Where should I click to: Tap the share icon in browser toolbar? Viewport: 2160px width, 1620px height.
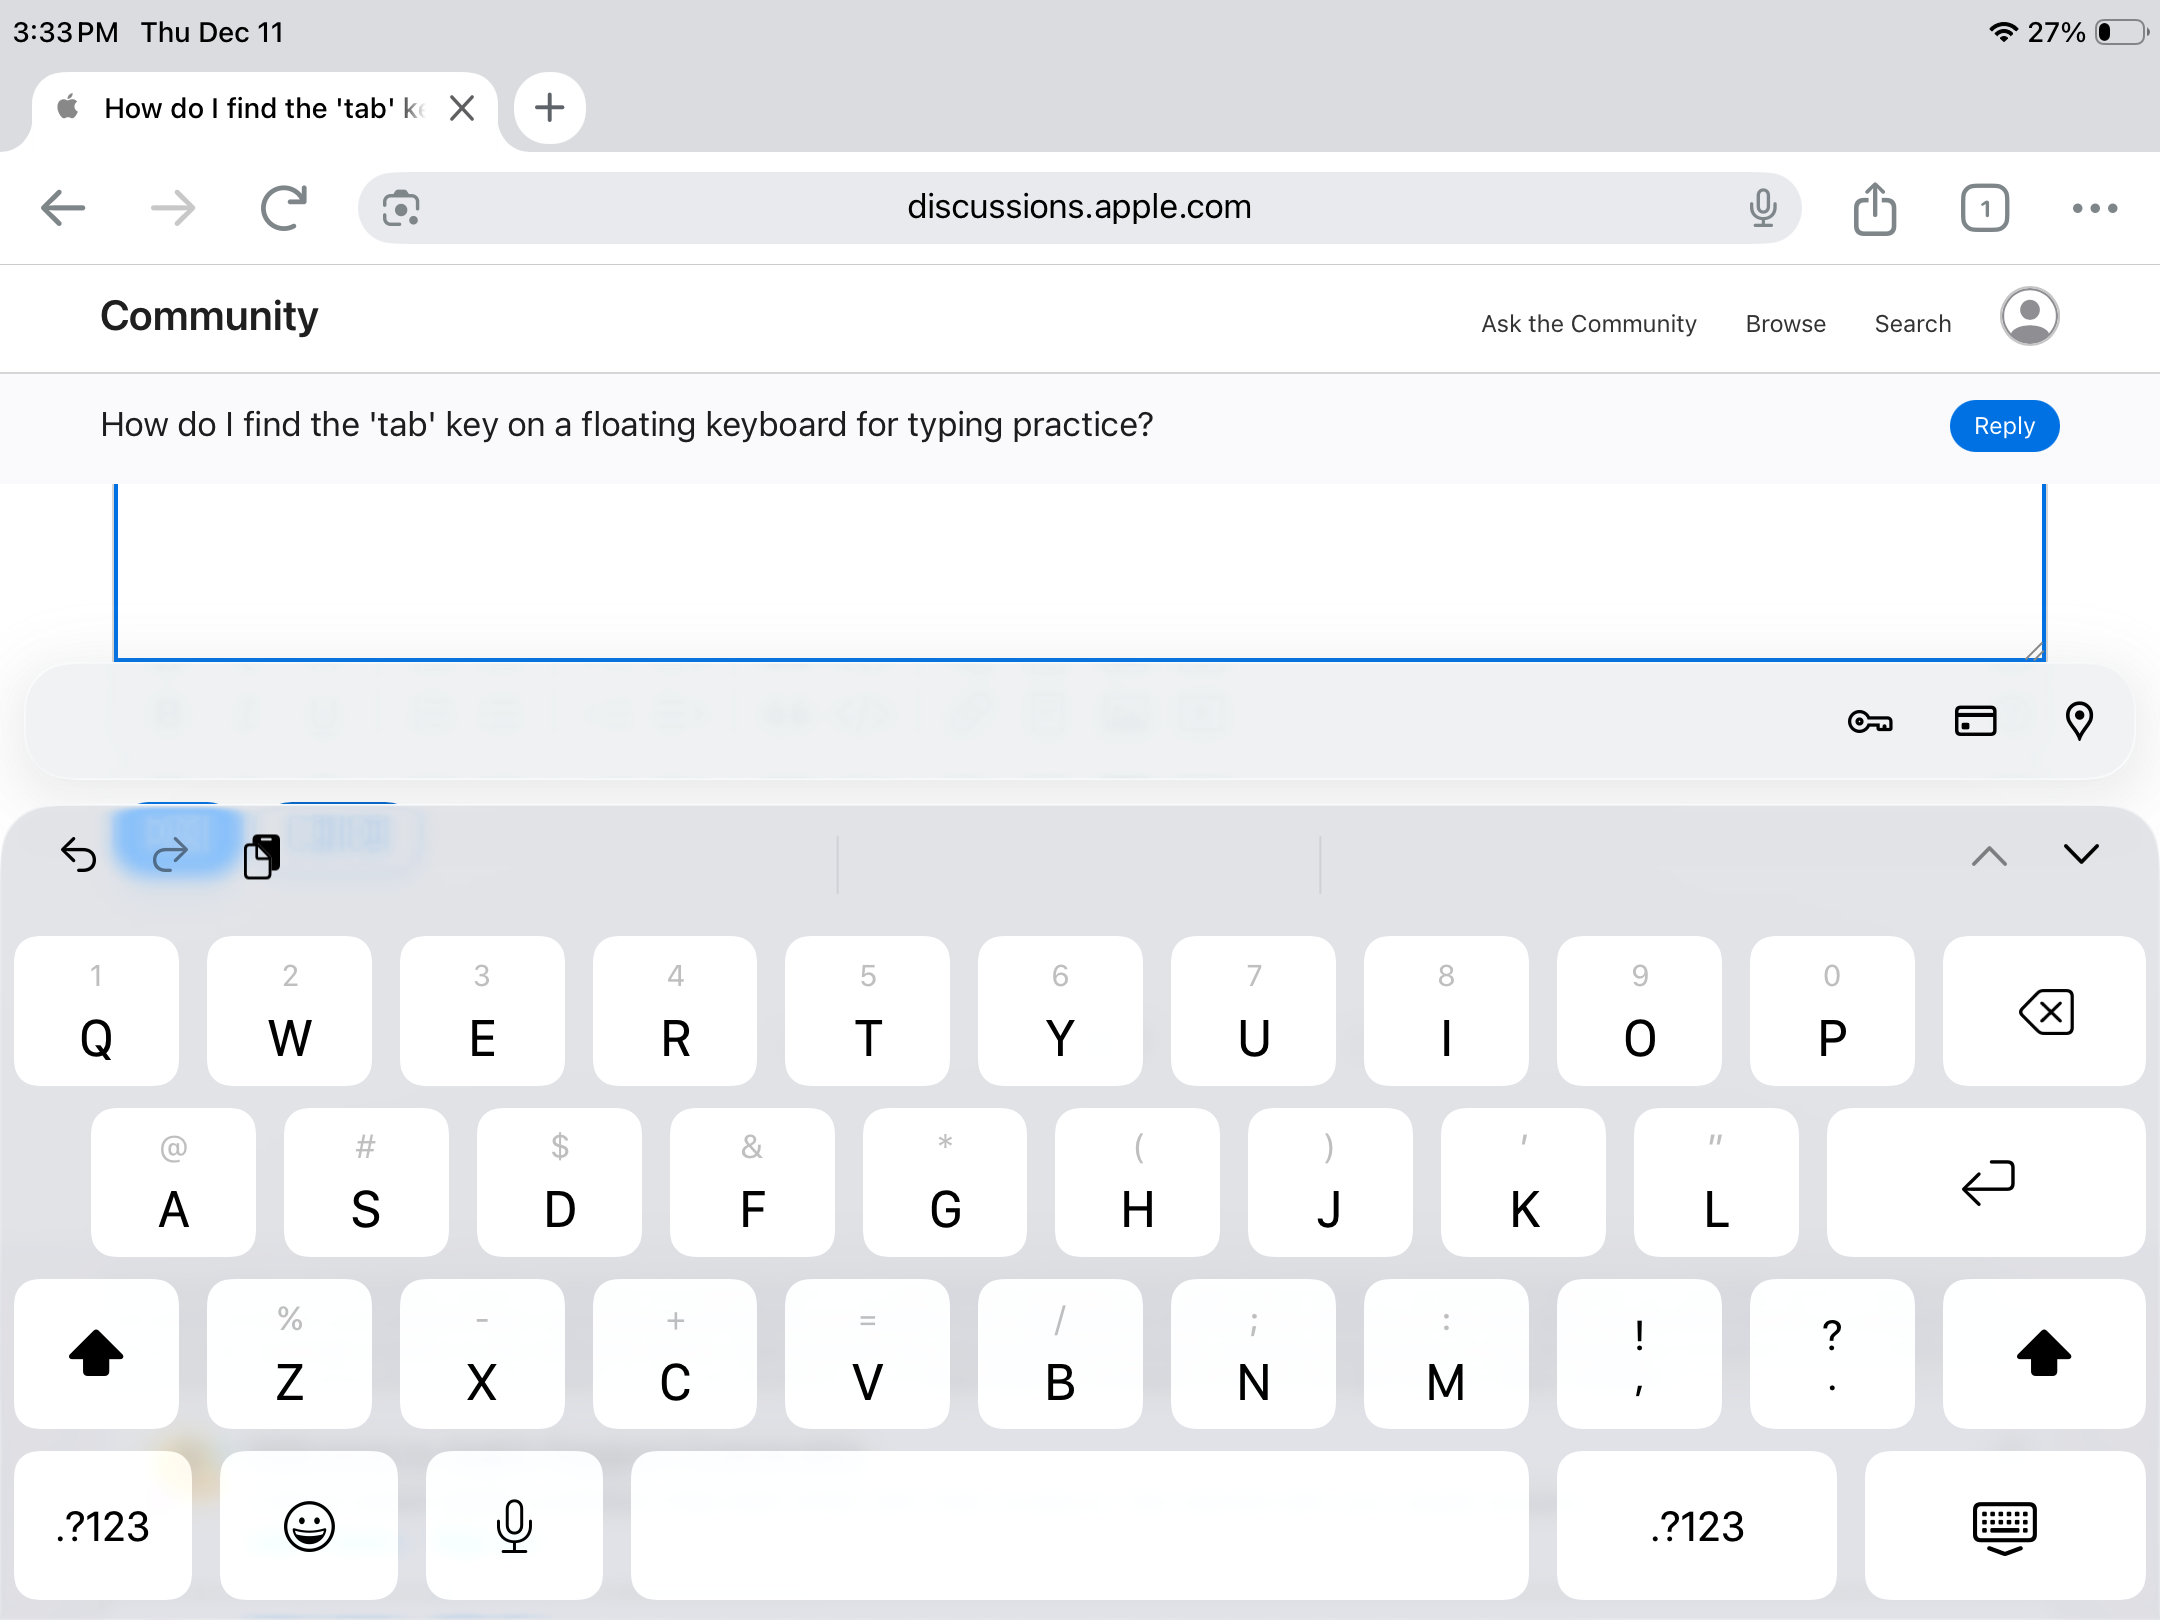pyautogui.click(x=1875, y=208)
